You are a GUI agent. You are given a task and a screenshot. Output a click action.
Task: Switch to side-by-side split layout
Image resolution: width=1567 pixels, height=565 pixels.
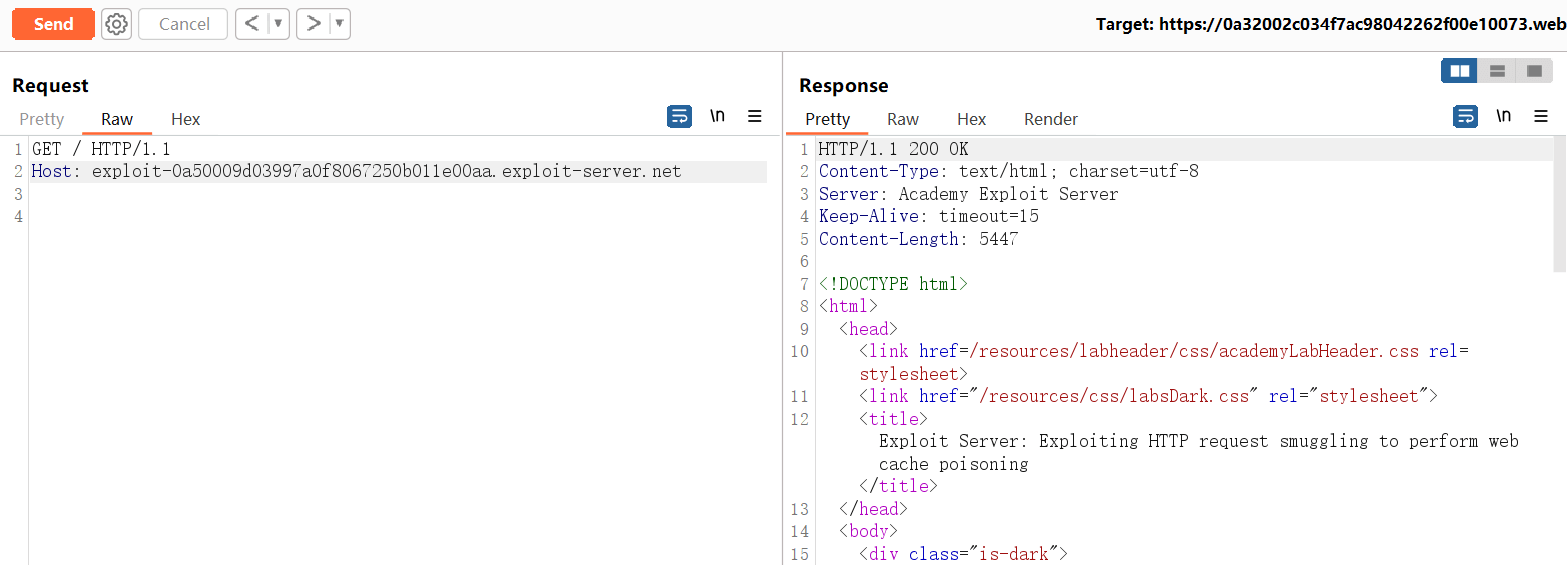coord(1460,71)
